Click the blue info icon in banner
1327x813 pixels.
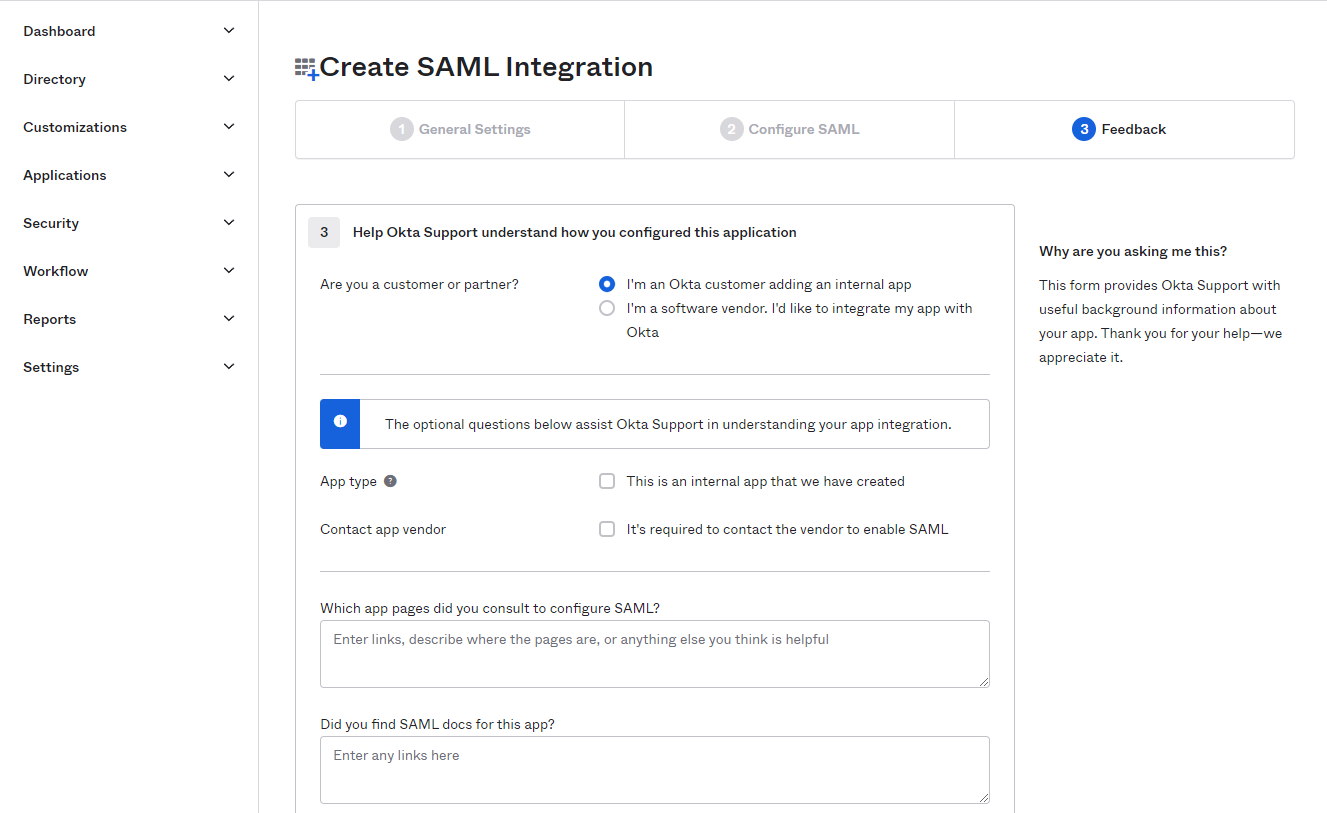pyautogui.click(x=340, y=423)
